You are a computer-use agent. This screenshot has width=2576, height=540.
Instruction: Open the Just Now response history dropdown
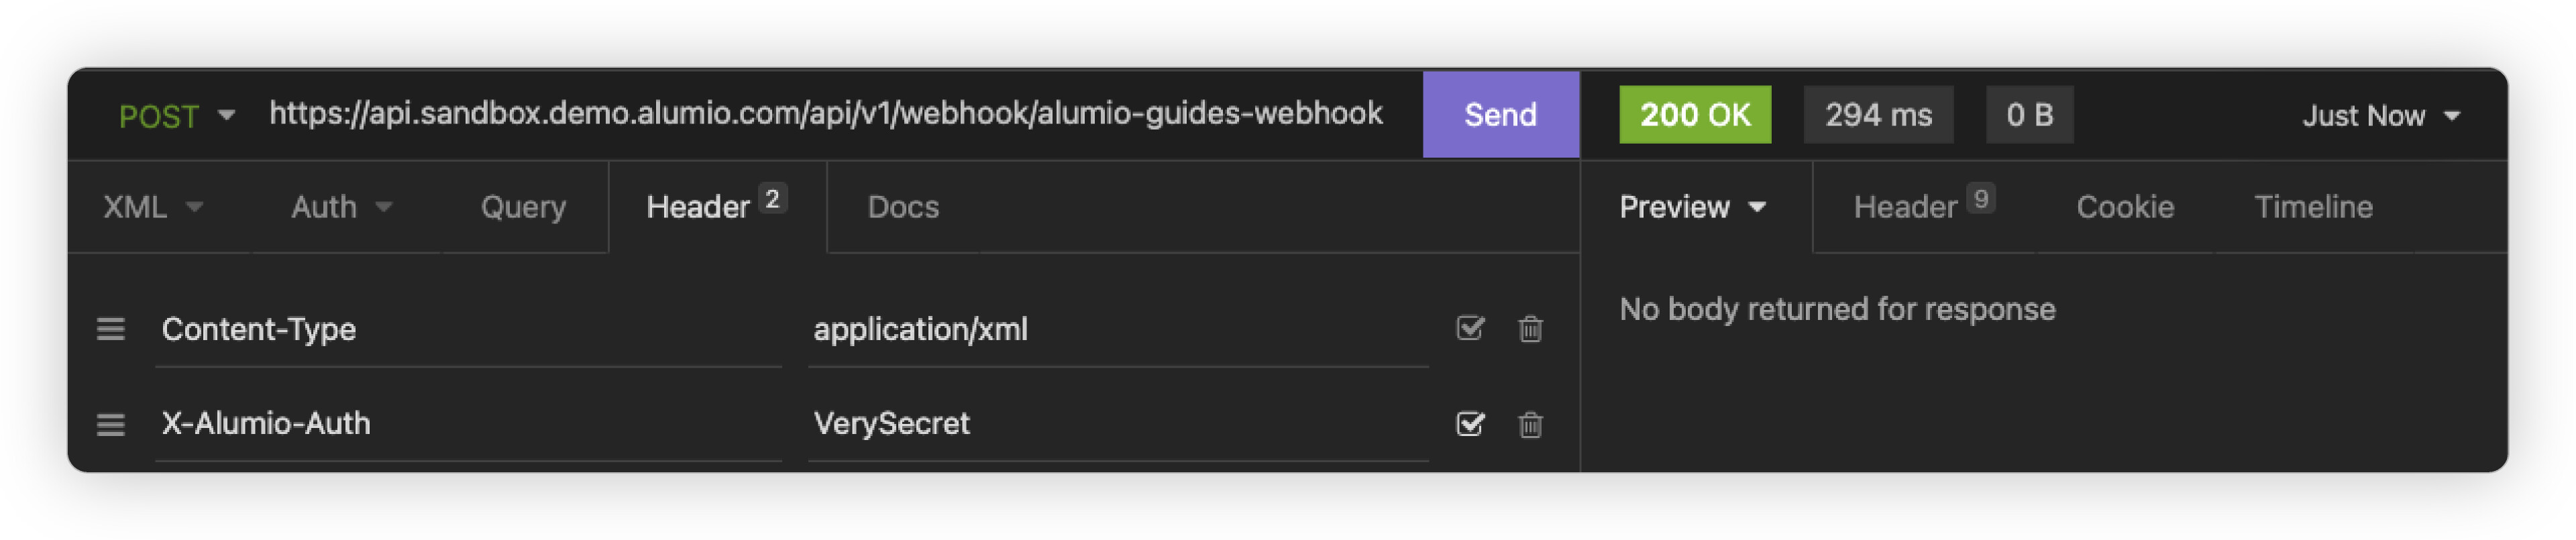2380,116
